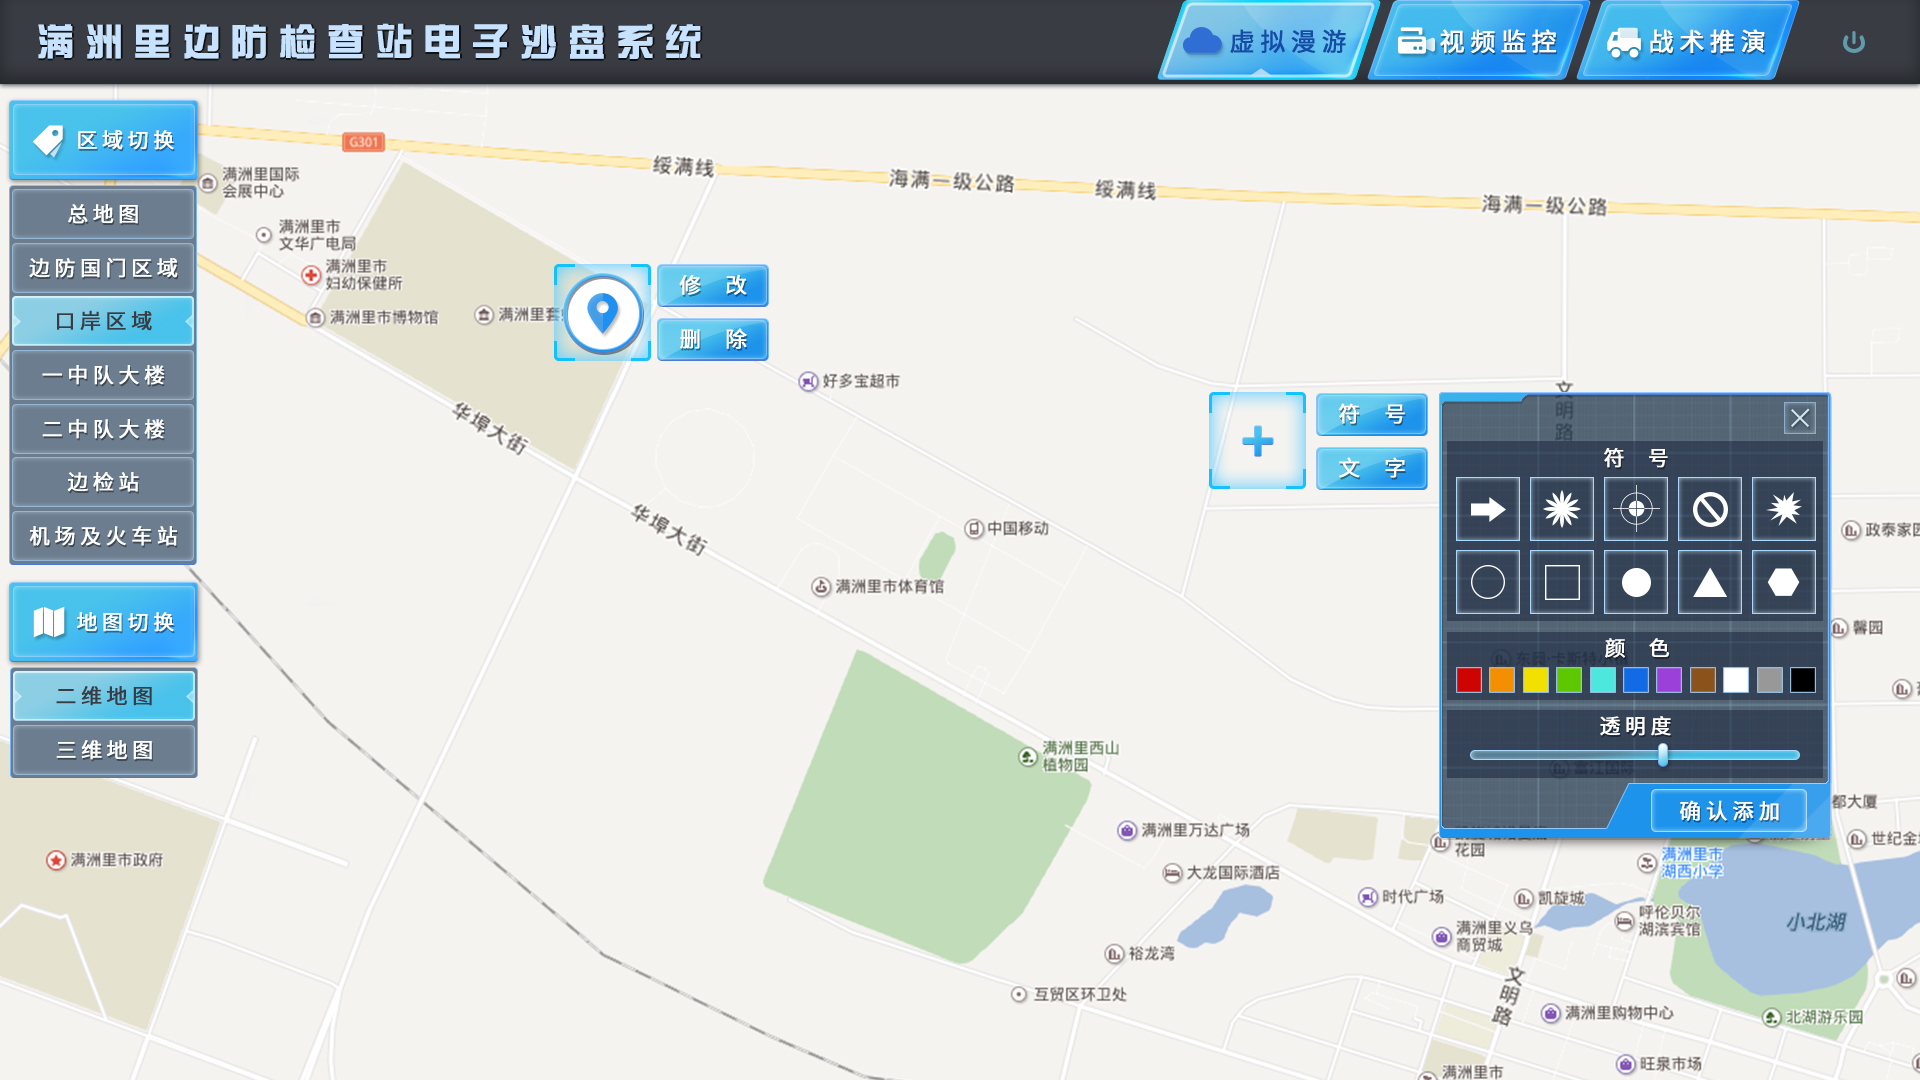
Task: Click 满洲里市政府 map label
Action: point(116,860)
